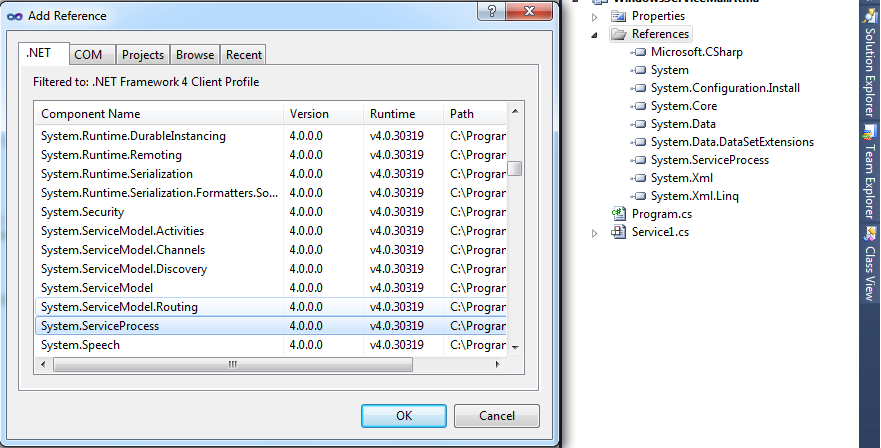Click the Microsoft.CSharp reference icon
Image resolution: width=881 pixels, height=448 pixels.
click(x=638, y=52)
